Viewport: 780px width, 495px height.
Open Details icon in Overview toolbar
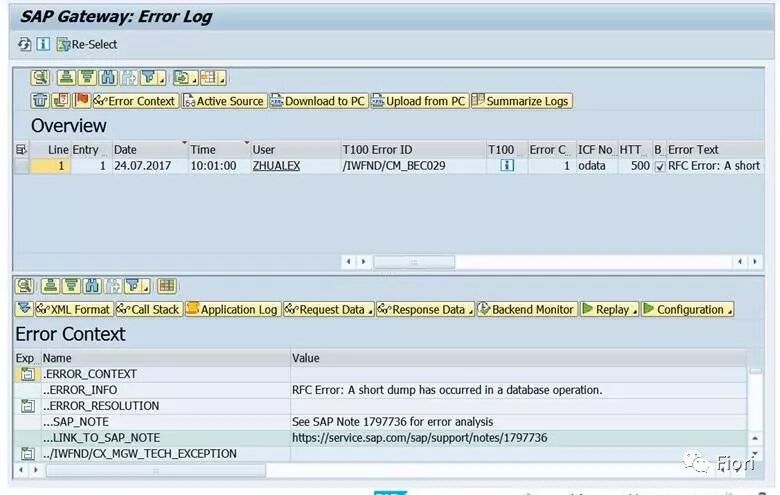tap(40, 78)
